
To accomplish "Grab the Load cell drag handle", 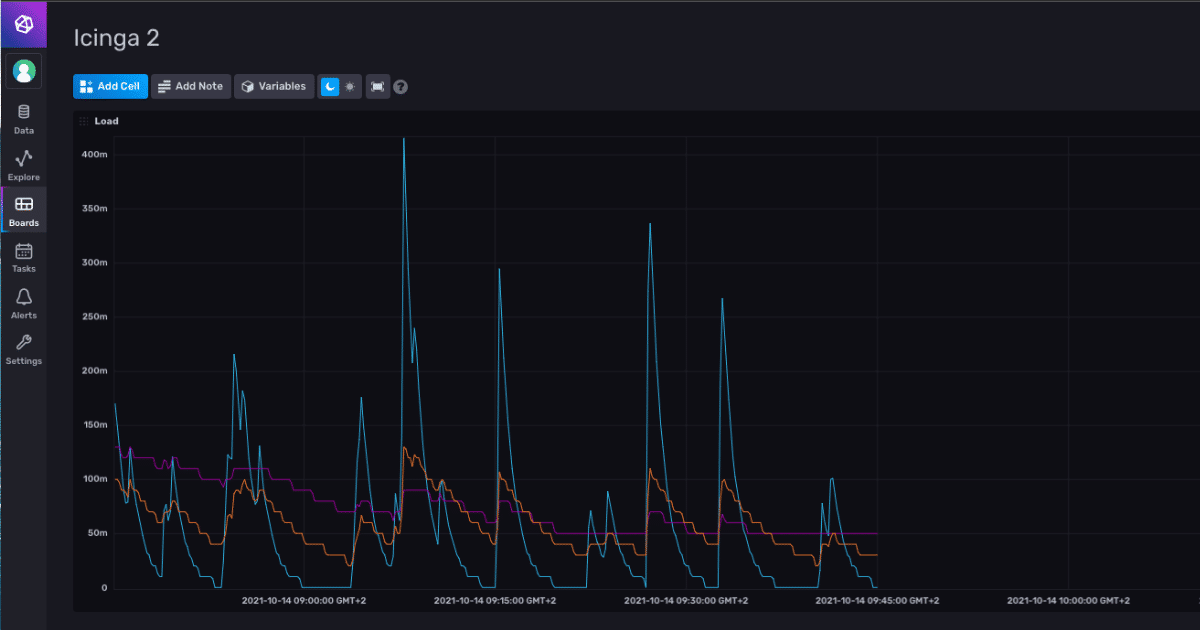I will point(84,120).
